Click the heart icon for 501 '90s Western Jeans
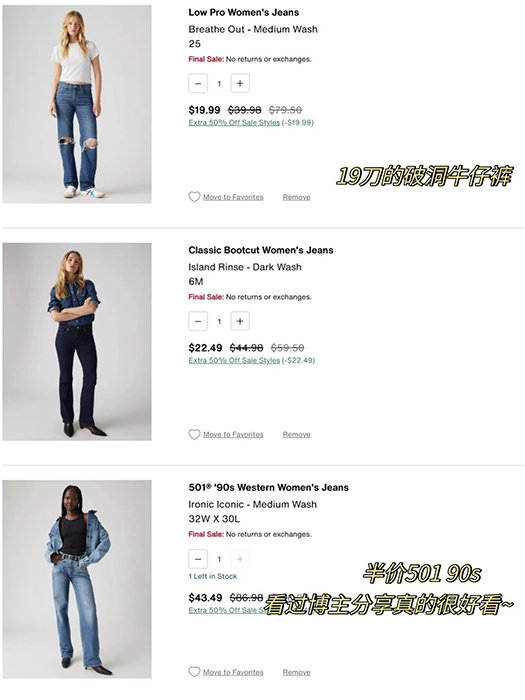Screen dimensions: 525x700 194,672
